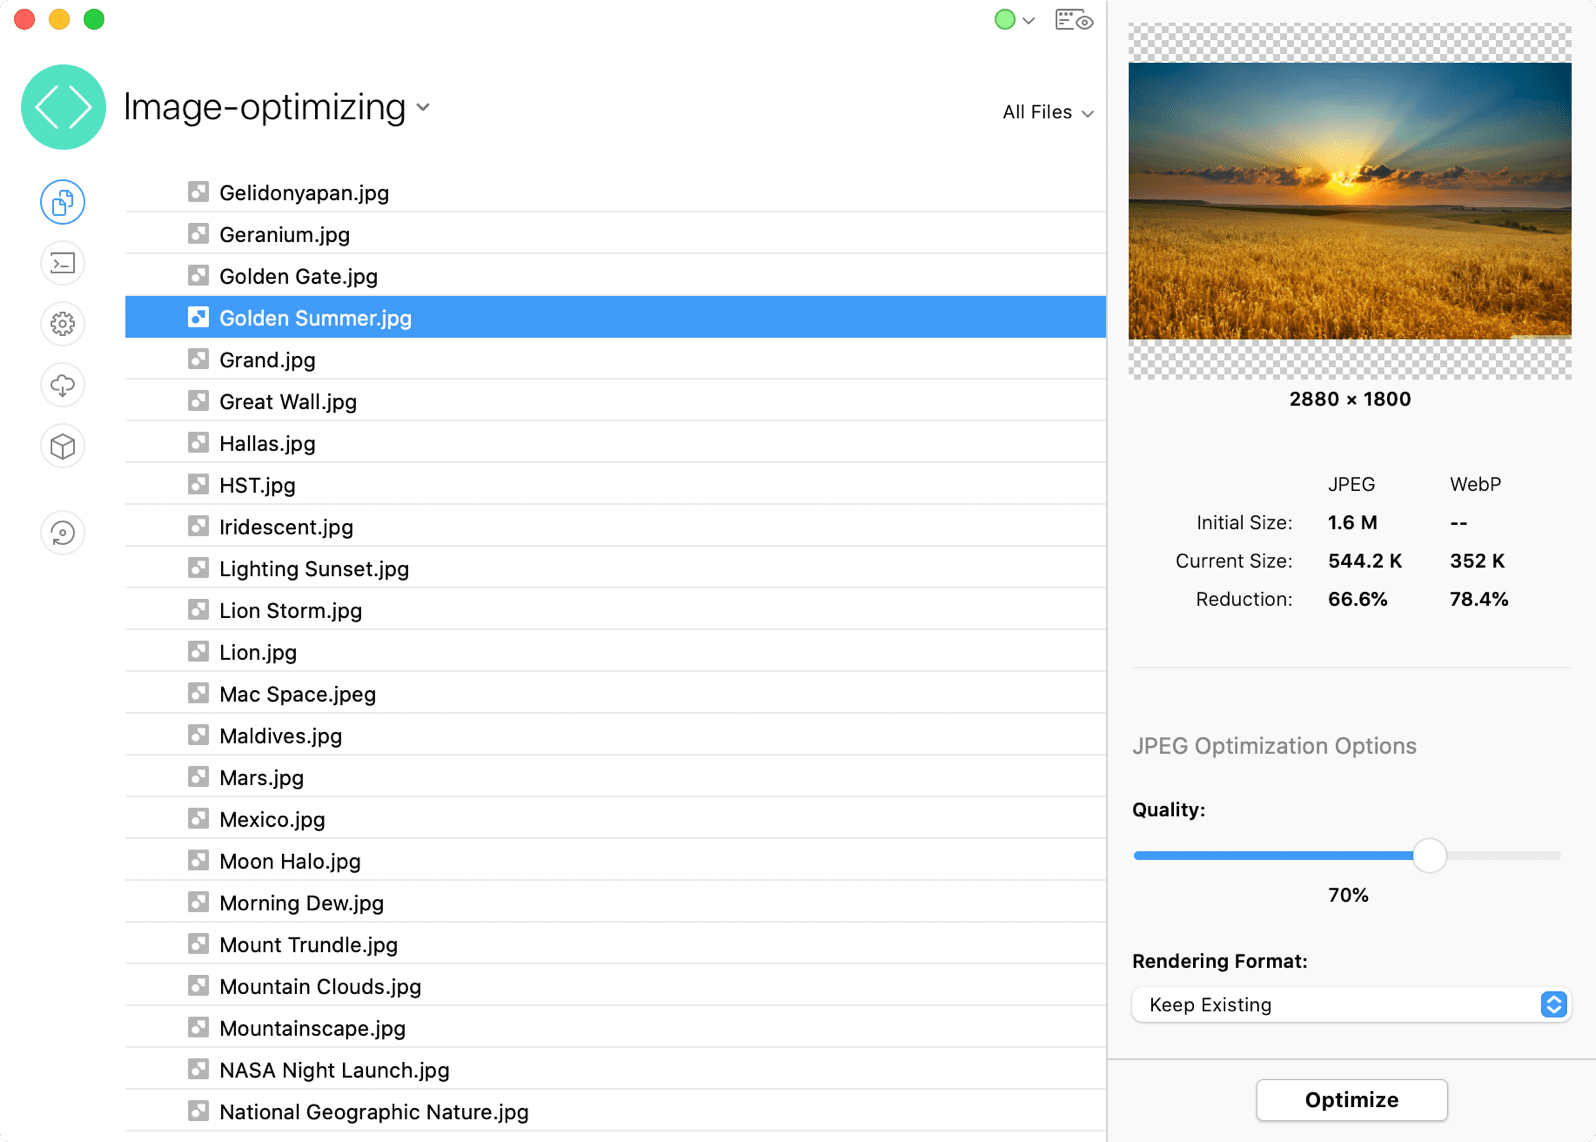Select the Great Wall.jpg file name
Image resolution: width=1596 pixels, height=1142 pixels.
288,402
